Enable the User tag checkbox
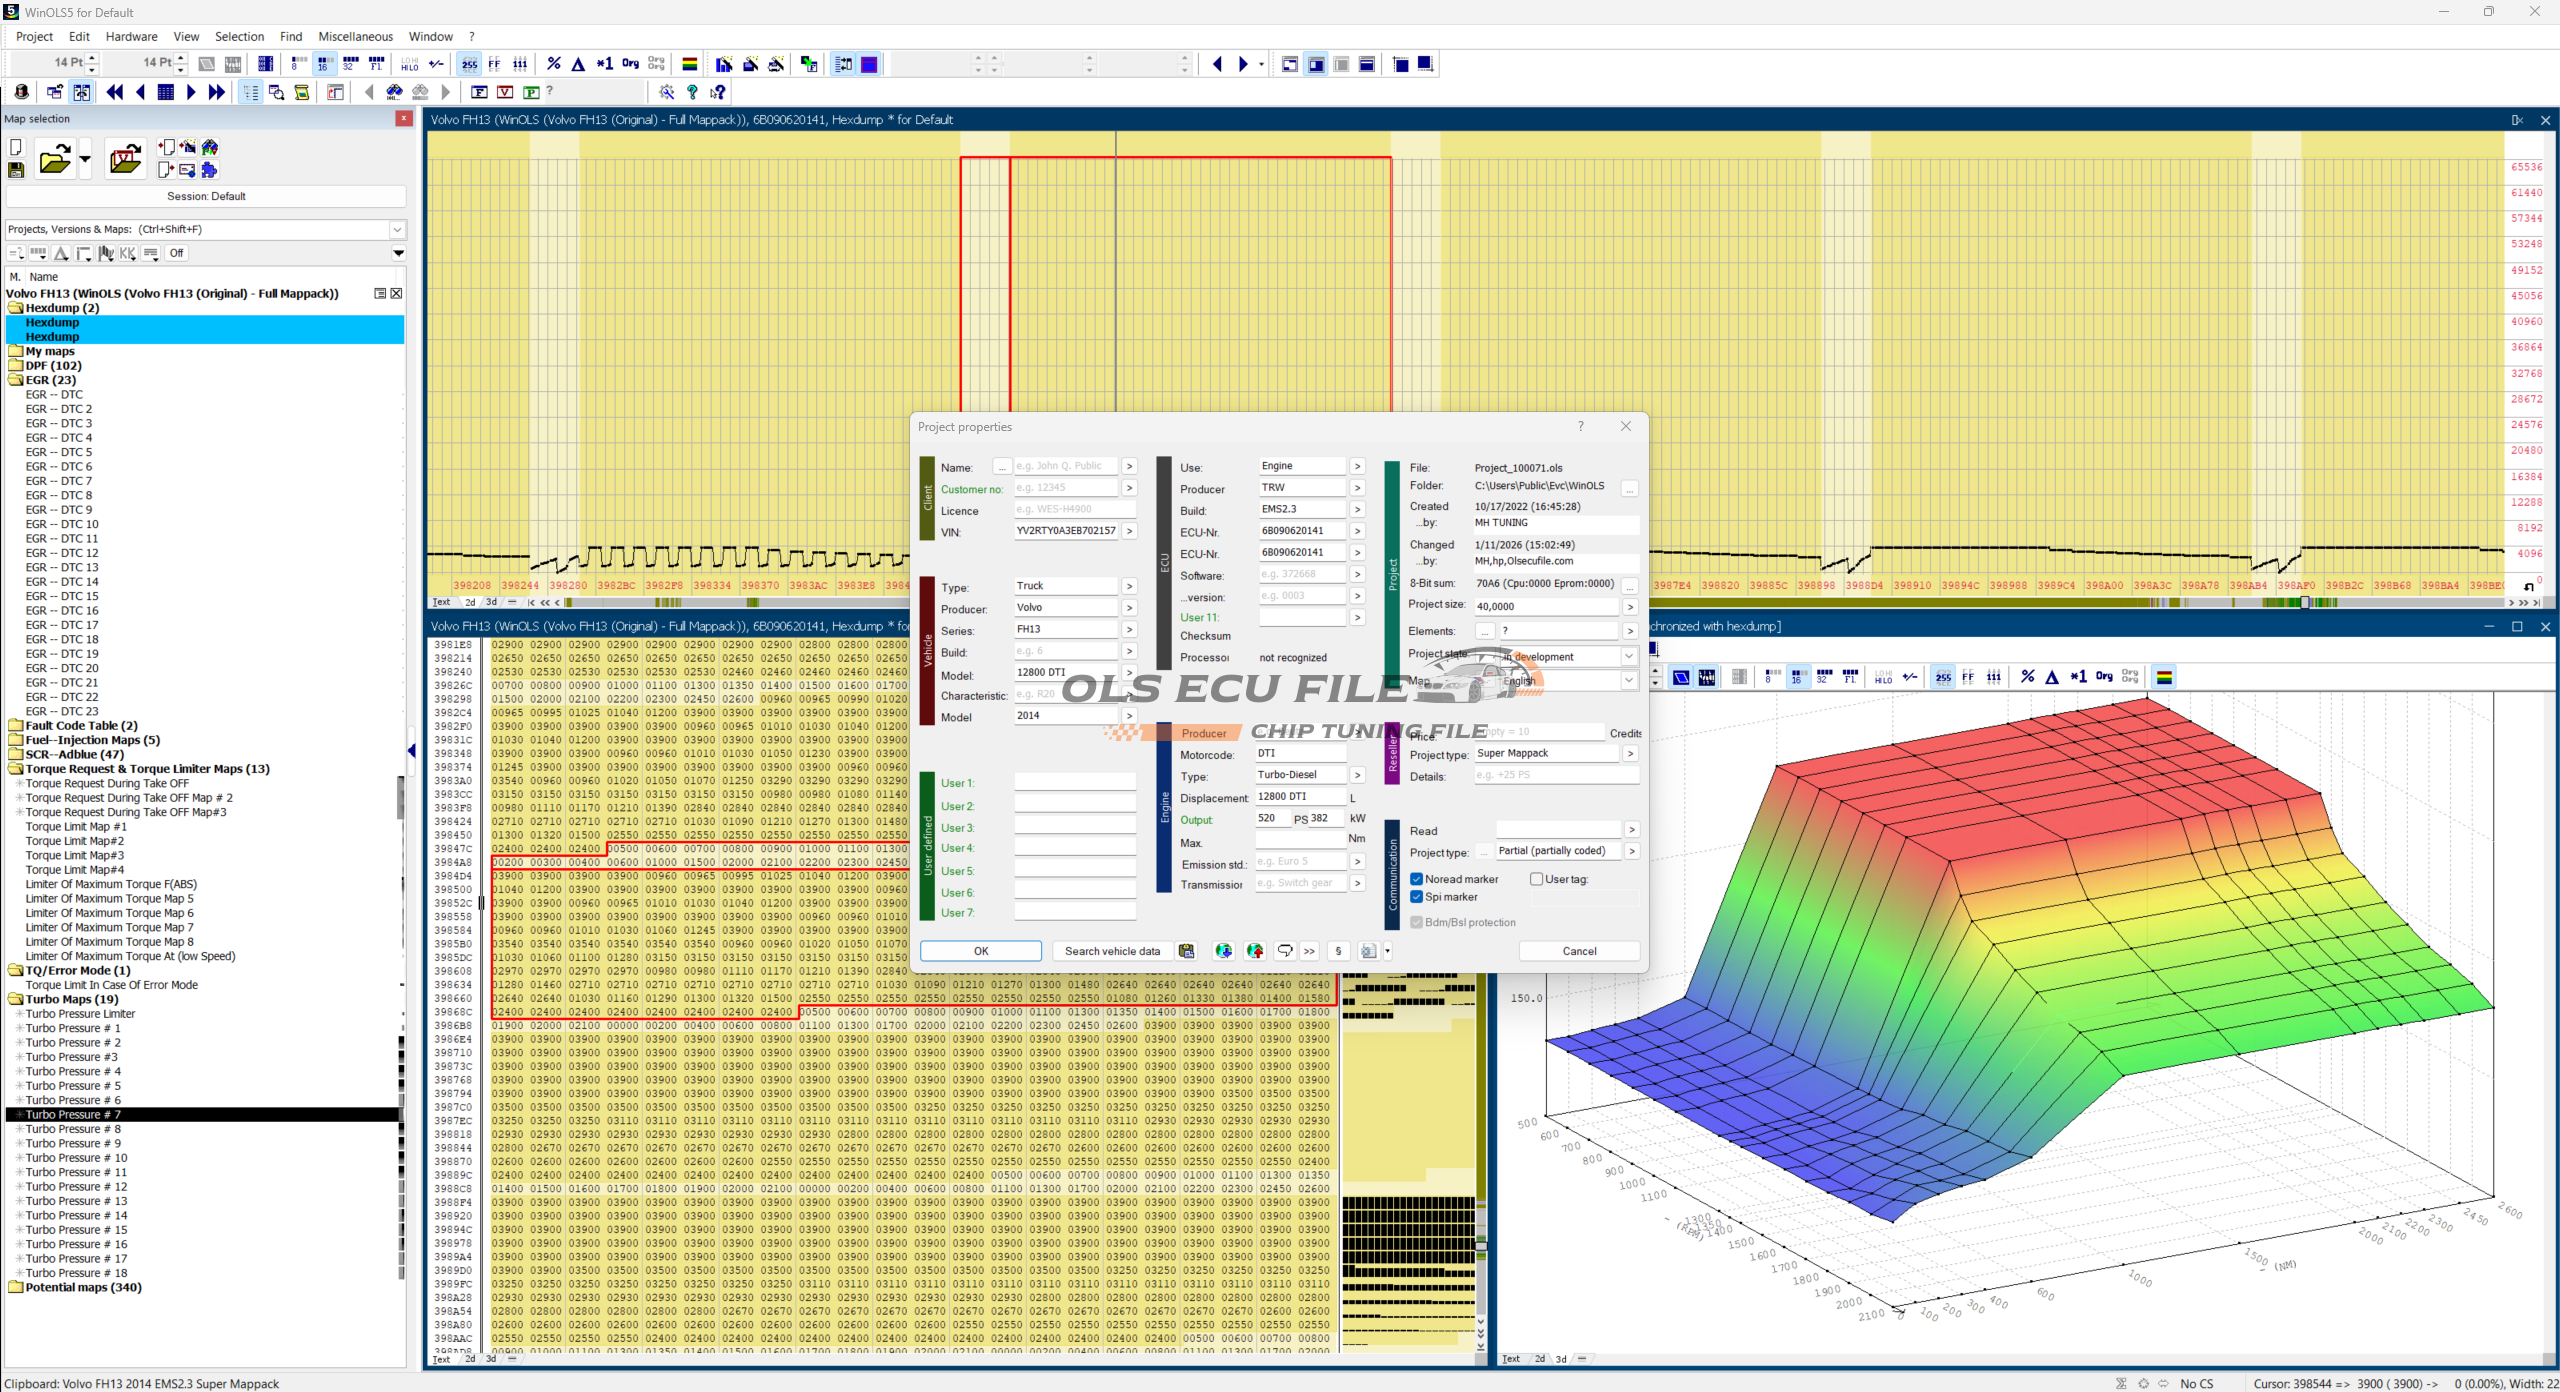The height and width of the screenshot is (1392, 2560). point(1536,879)
